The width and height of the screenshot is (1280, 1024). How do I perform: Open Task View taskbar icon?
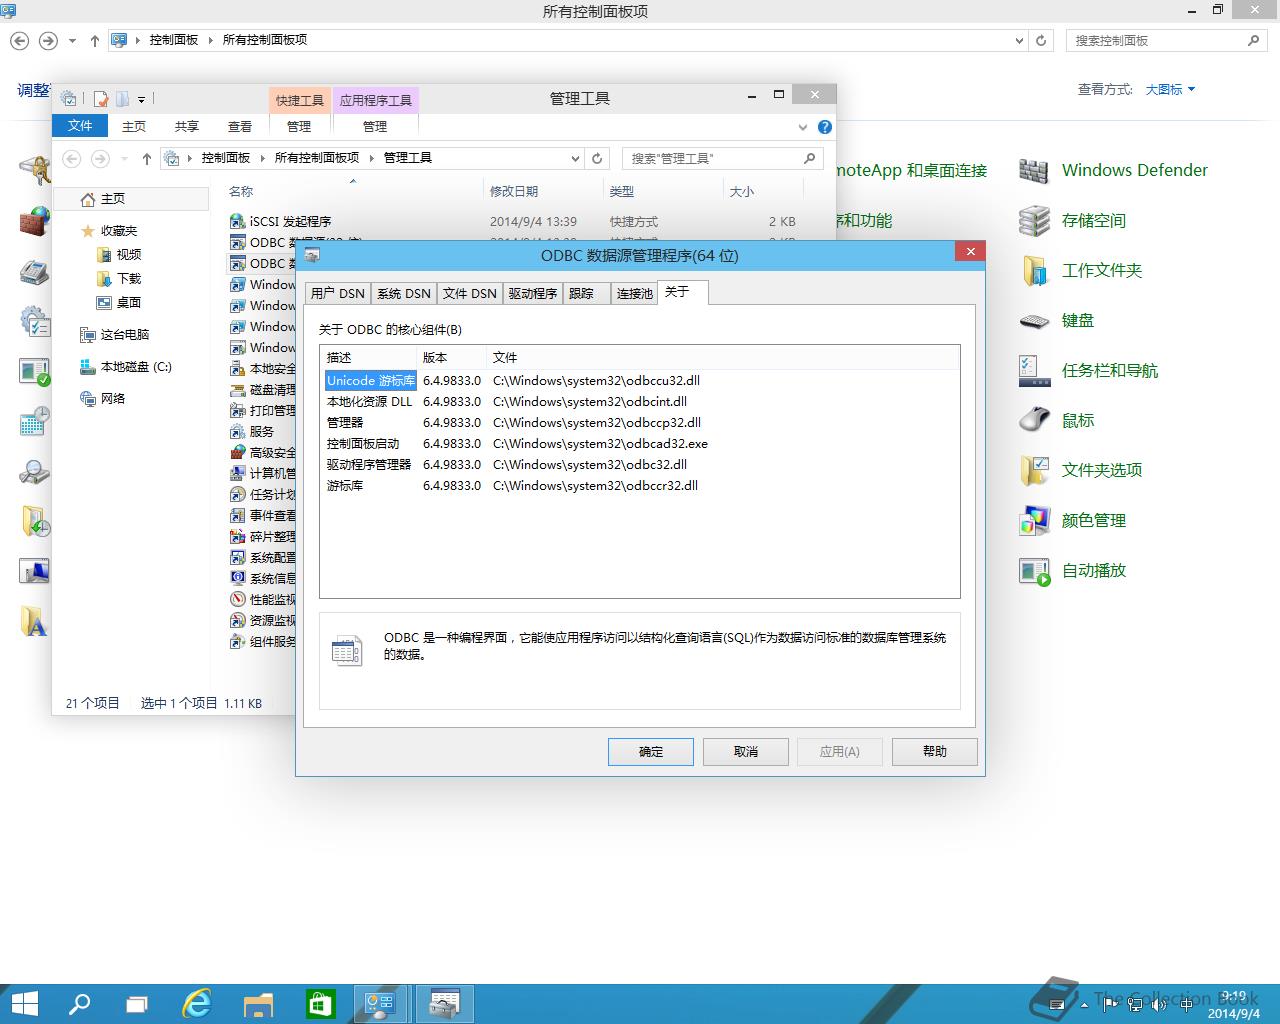coord(137,1003)
